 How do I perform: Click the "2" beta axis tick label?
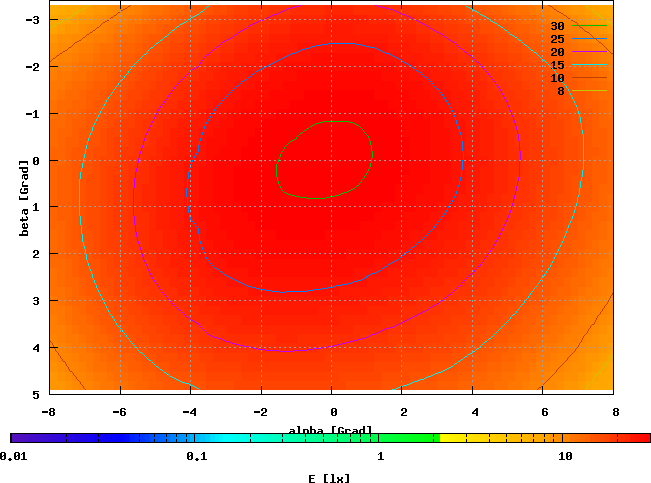36,254
